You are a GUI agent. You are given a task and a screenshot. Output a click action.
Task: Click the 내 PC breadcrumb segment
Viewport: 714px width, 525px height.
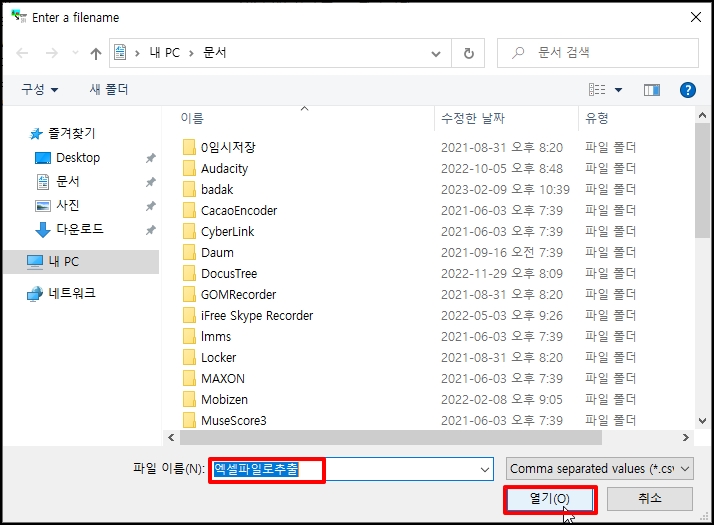pyautogui.click(x=165, y=53)
